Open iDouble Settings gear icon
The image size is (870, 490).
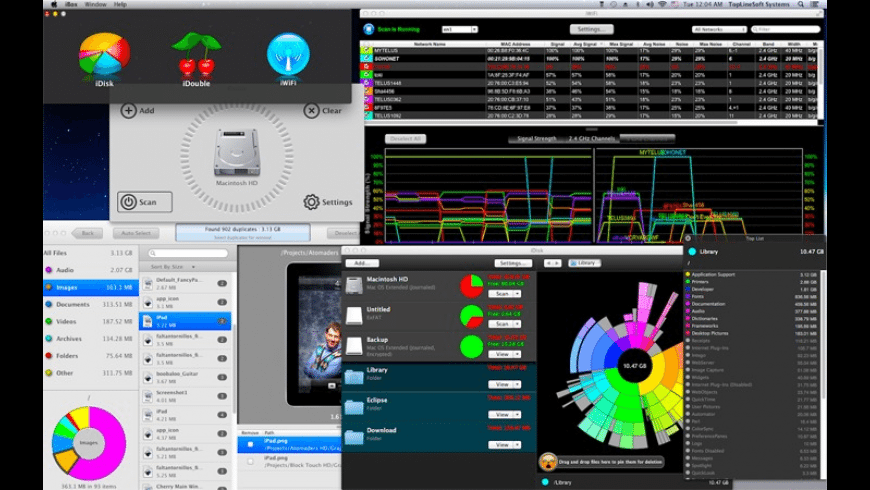311,202
